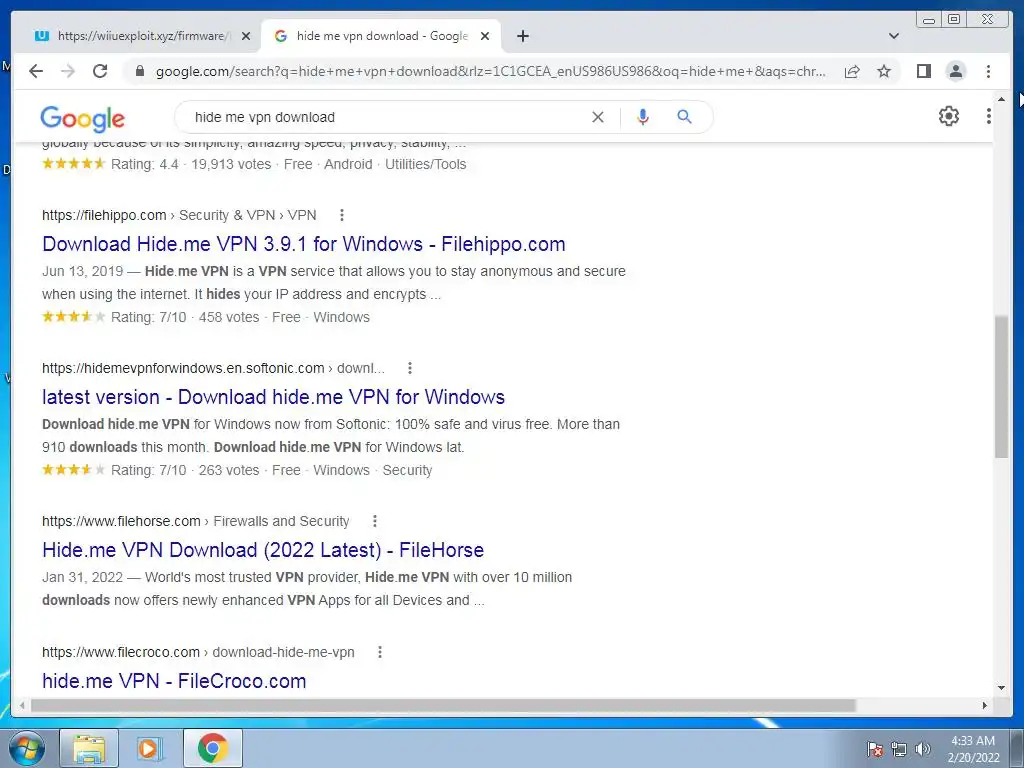1024x768 pixels.
Task: Open the Chrome side panel icon
Action: pos(923,71)
